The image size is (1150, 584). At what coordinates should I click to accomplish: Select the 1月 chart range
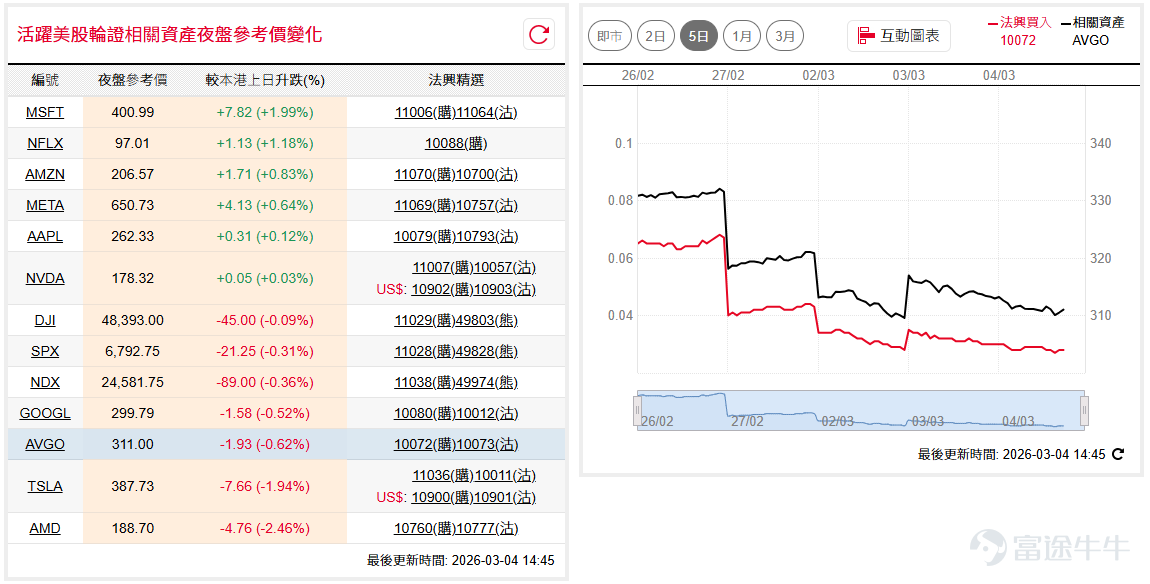click(741, 36)
